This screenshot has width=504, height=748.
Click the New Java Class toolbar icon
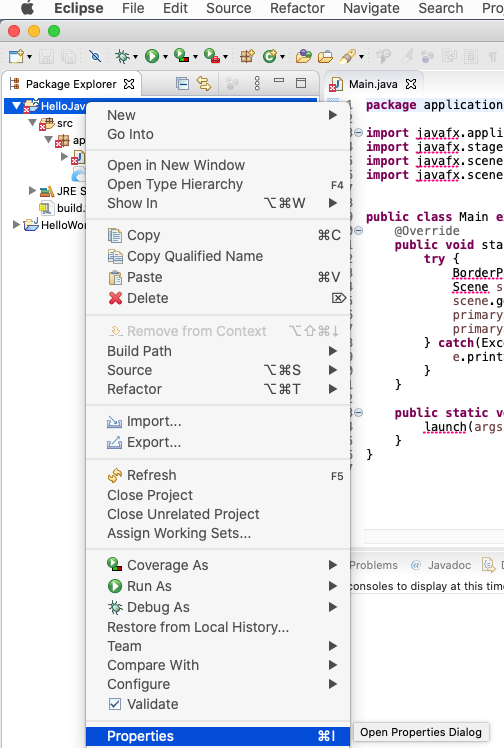(x=269, y=56)
